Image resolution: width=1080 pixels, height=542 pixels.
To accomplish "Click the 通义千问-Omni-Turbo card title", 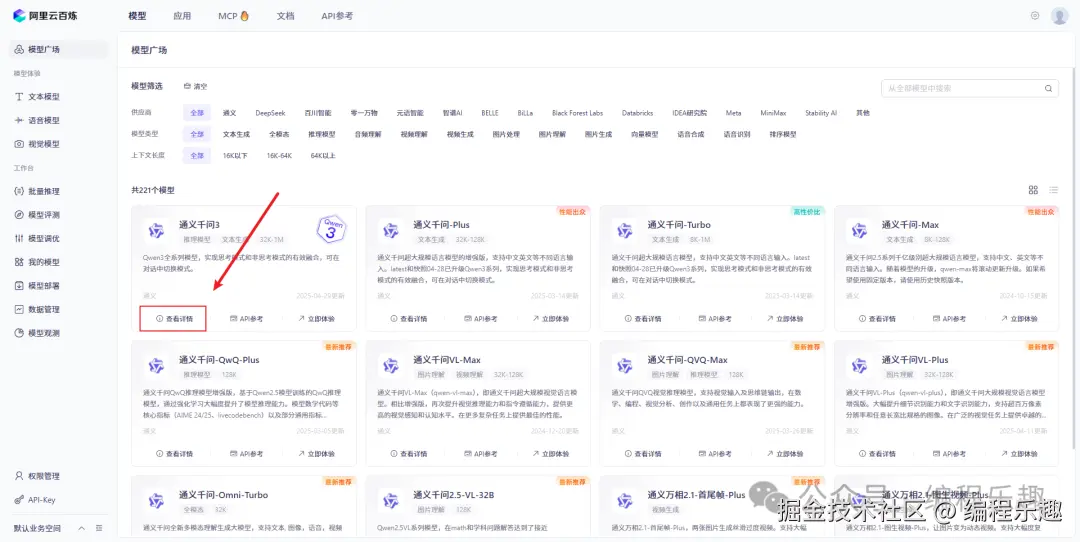I will point(223,495).
